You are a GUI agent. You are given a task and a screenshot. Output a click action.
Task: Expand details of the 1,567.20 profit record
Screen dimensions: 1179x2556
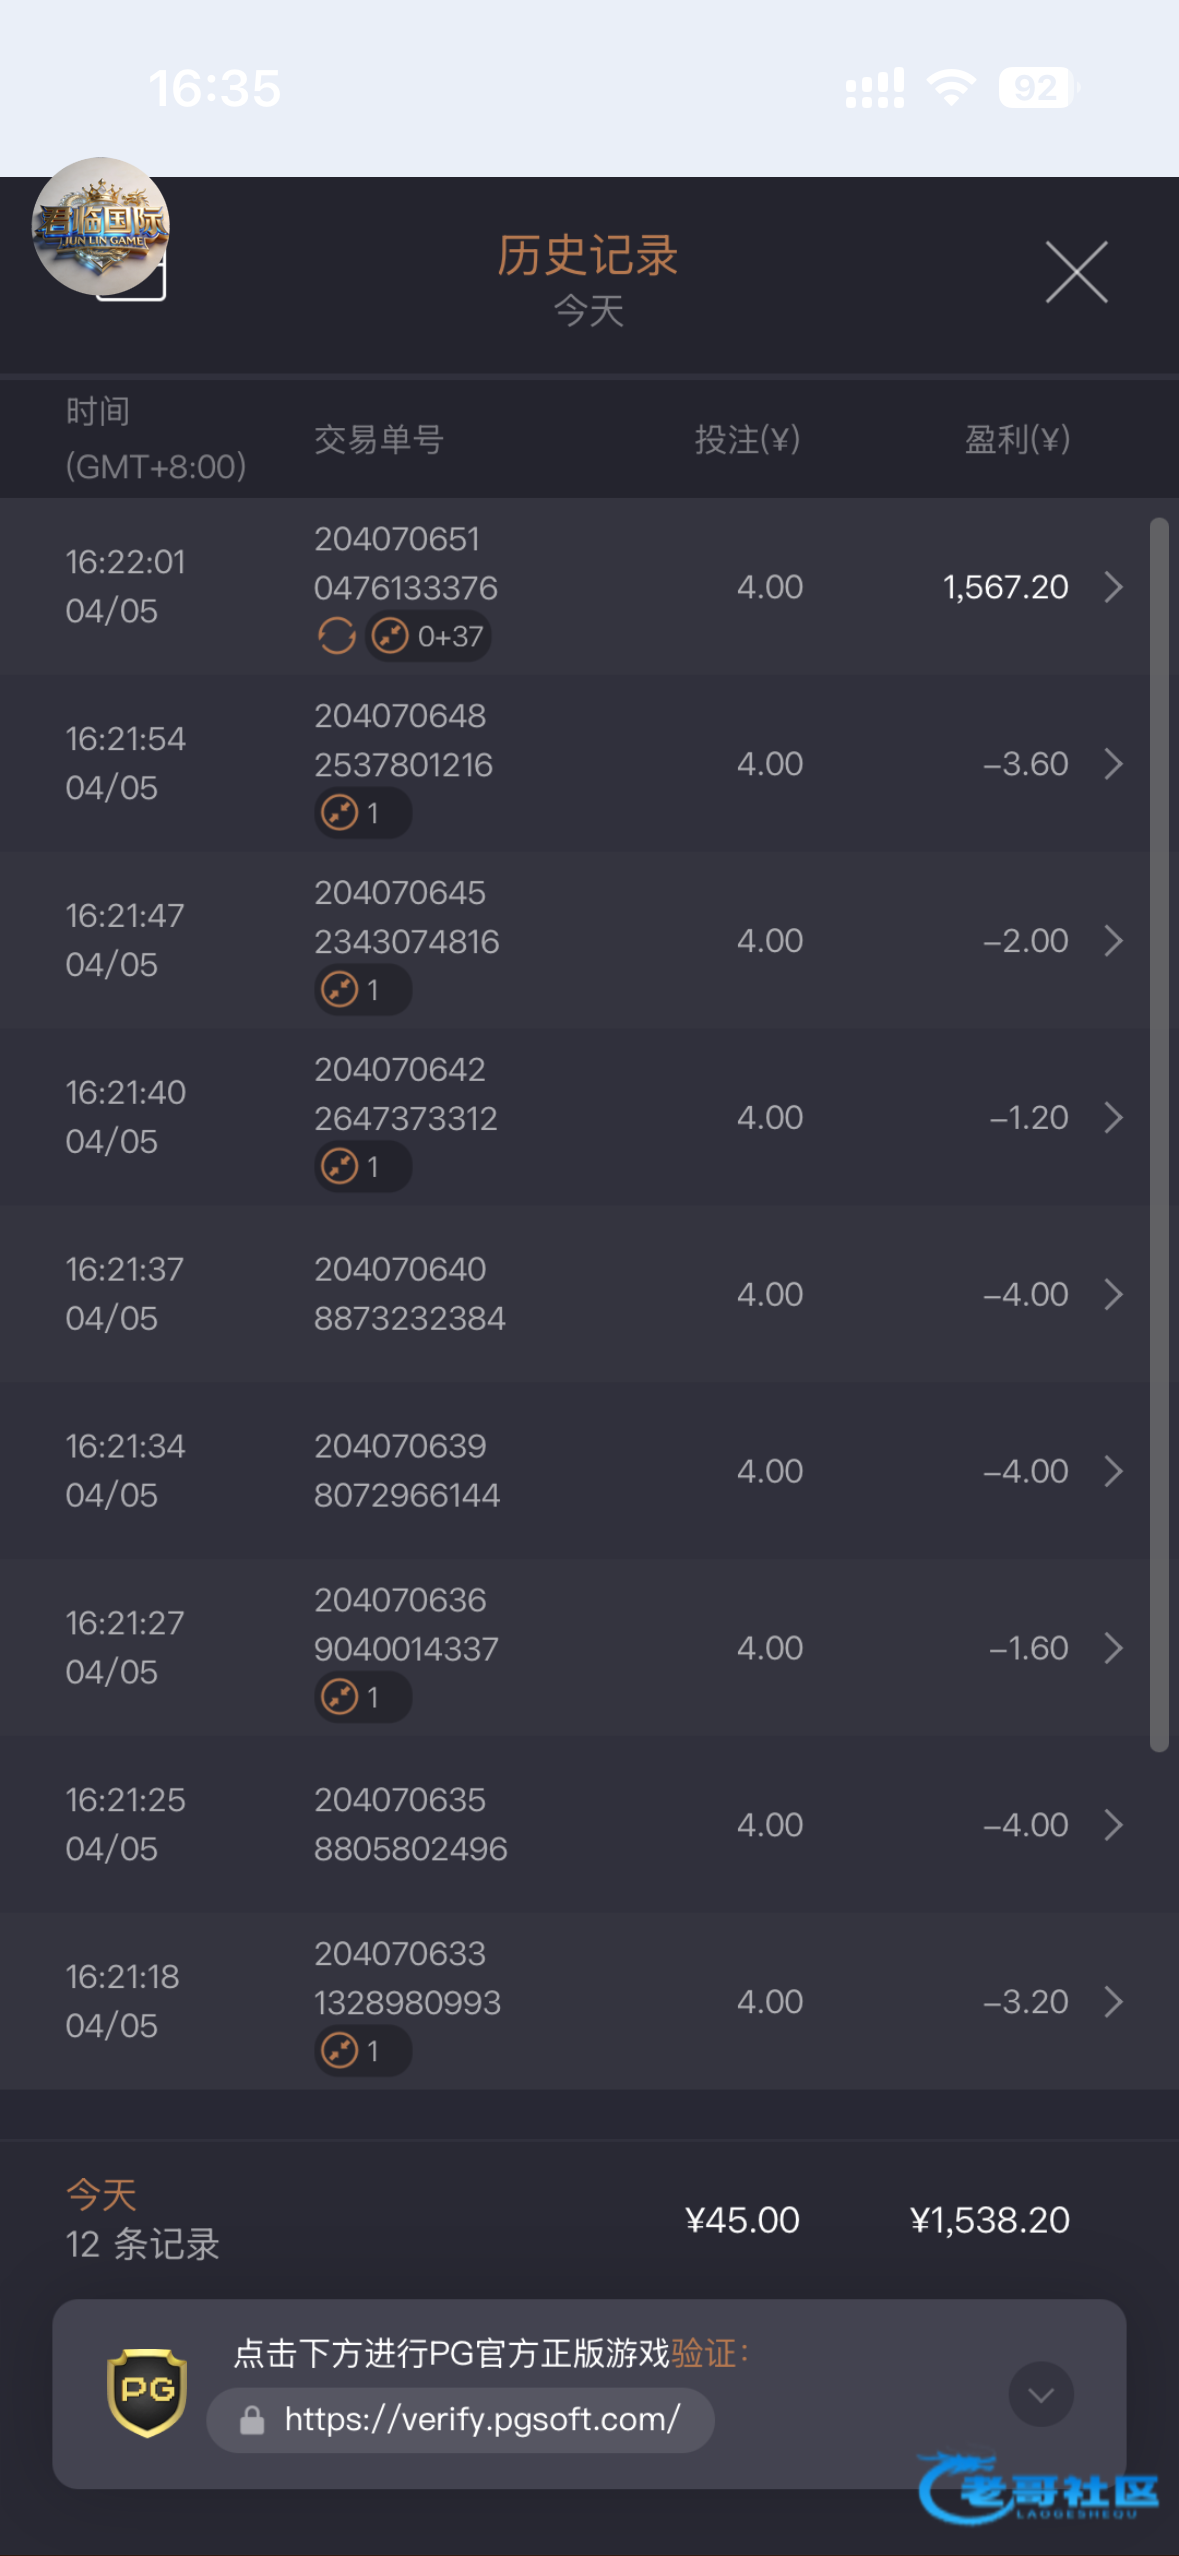point(1113,587)
